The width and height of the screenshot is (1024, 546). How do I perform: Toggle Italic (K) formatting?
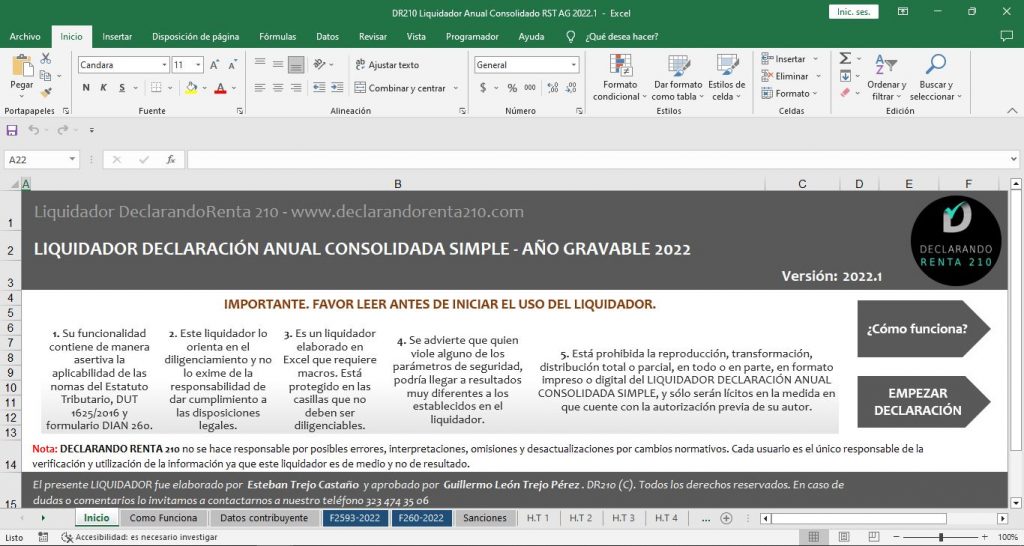click(x=103, y=88)
